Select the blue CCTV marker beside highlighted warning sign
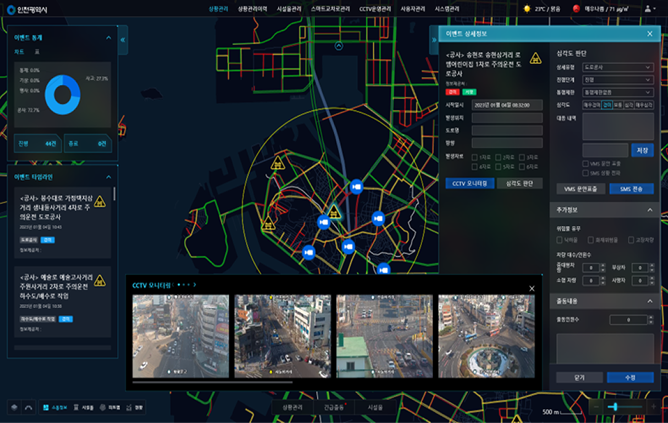This screenshot has width=668, height=423. [x=324, y=222]
